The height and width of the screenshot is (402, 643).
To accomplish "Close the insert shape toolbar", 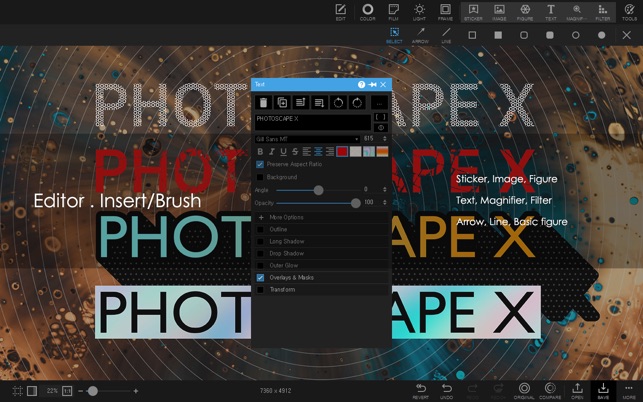I will 627,35.
